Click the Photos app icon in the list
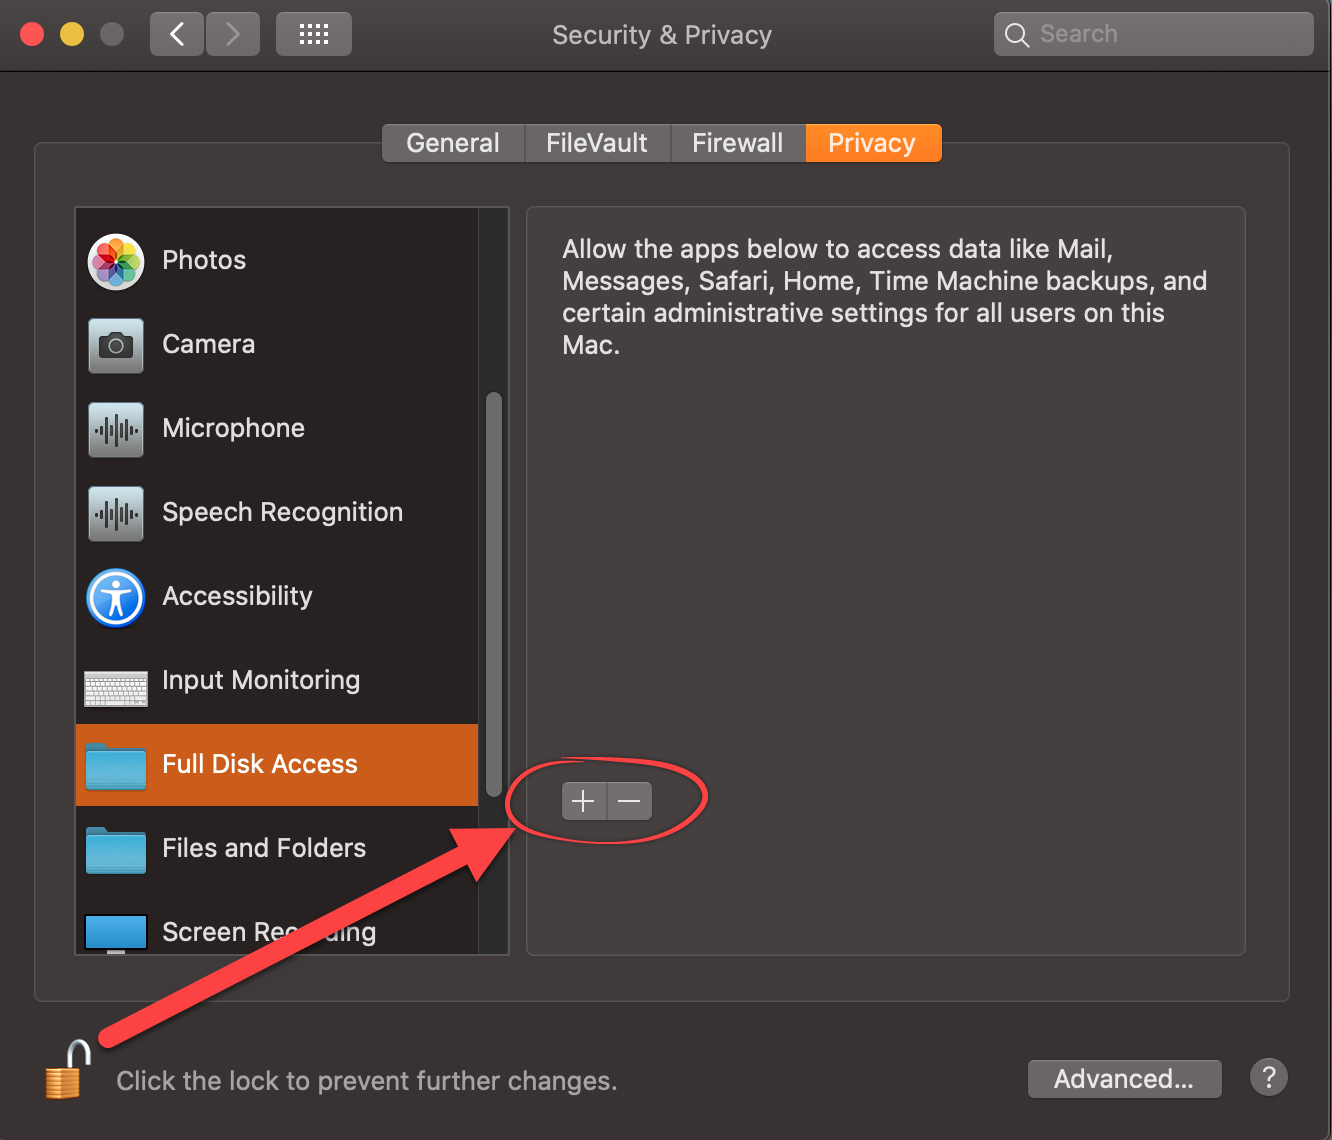 [x=116, y=262]
